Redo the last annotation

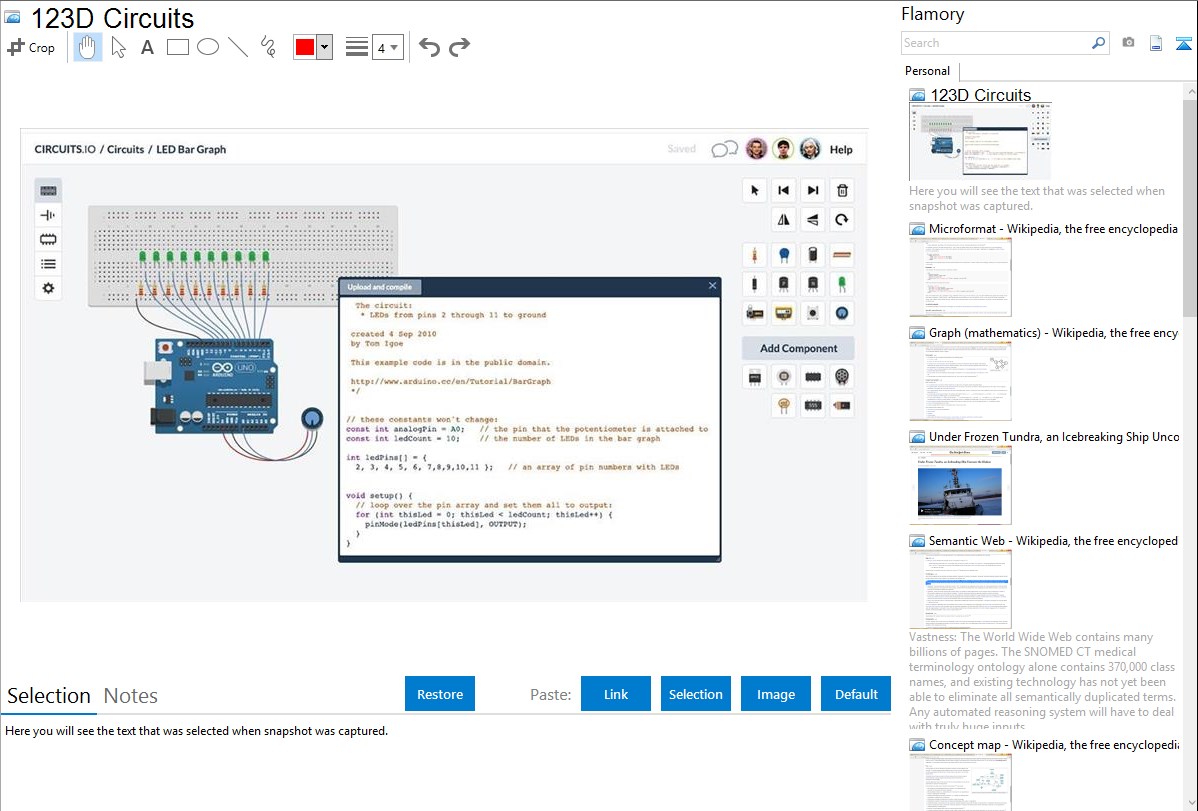click(x=459, y=47)
